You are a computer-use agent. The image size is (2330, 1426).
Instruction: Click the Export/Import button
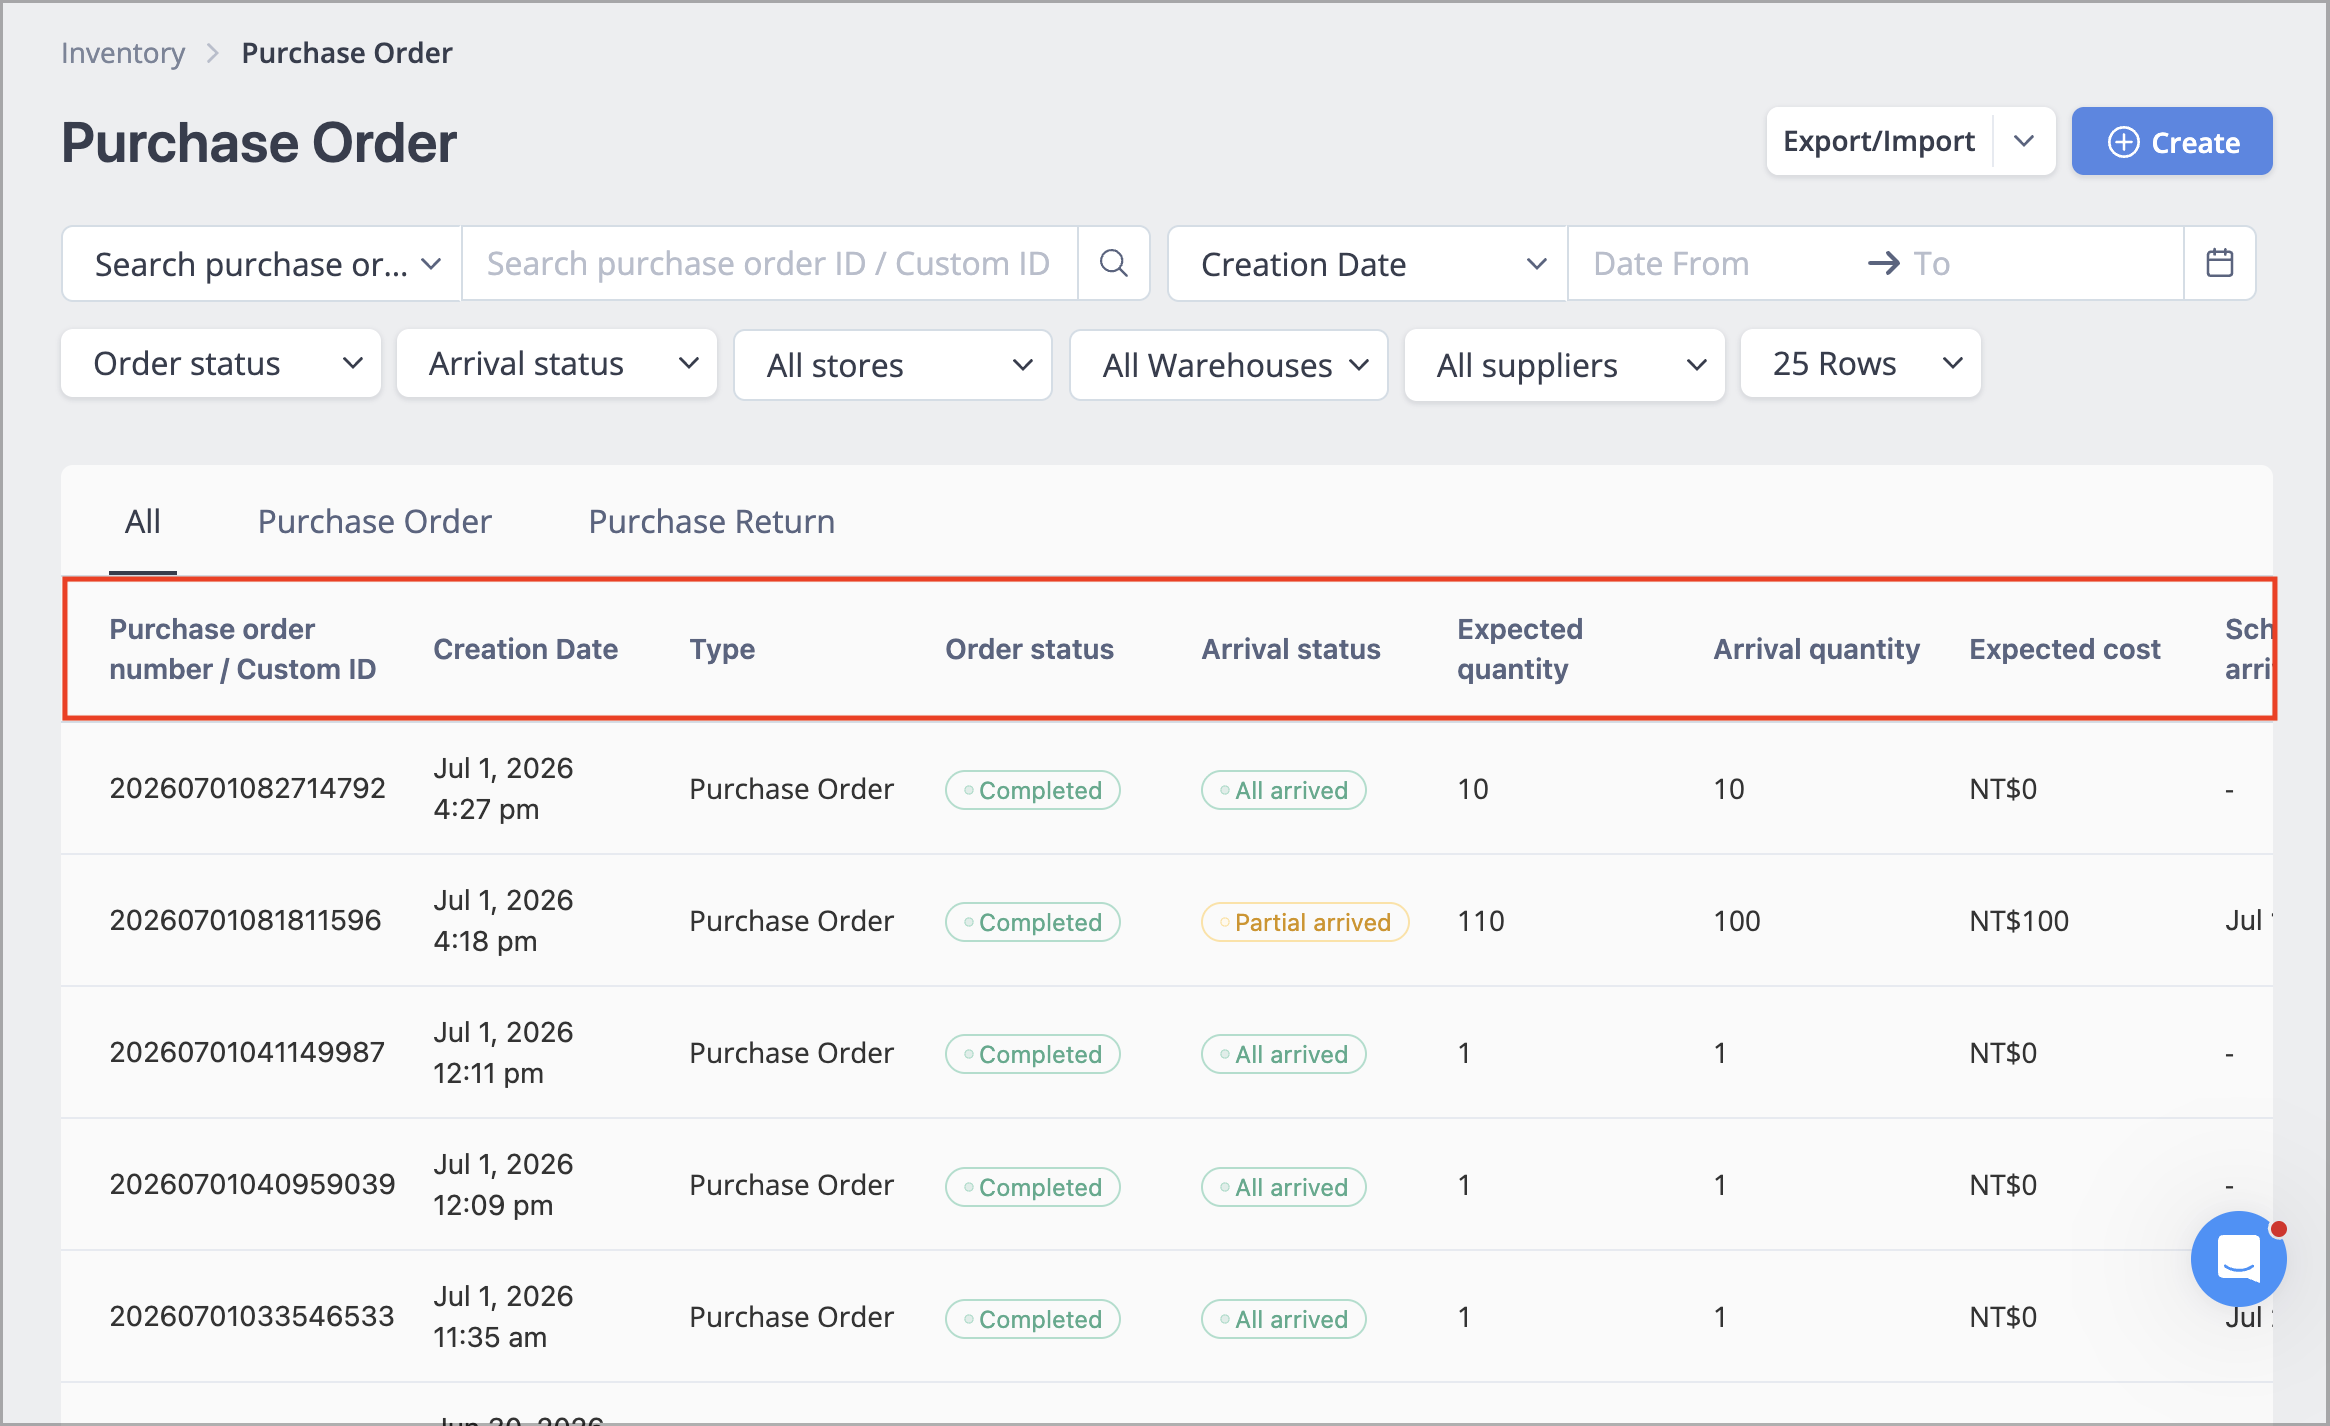(x=1879, y=141)
